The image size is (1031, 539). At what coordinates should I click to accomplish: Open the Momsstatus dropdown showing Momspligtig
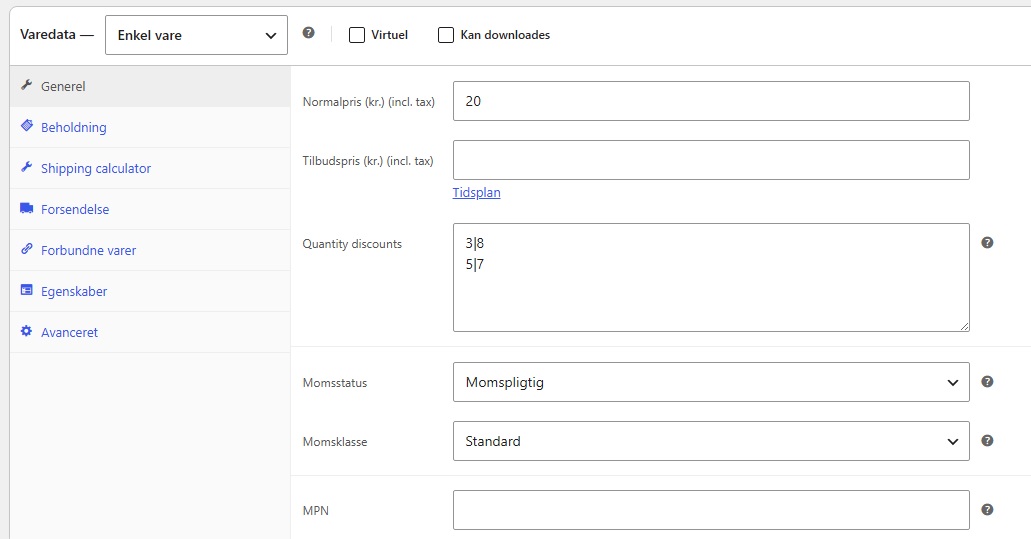click(x=711, y=382)
